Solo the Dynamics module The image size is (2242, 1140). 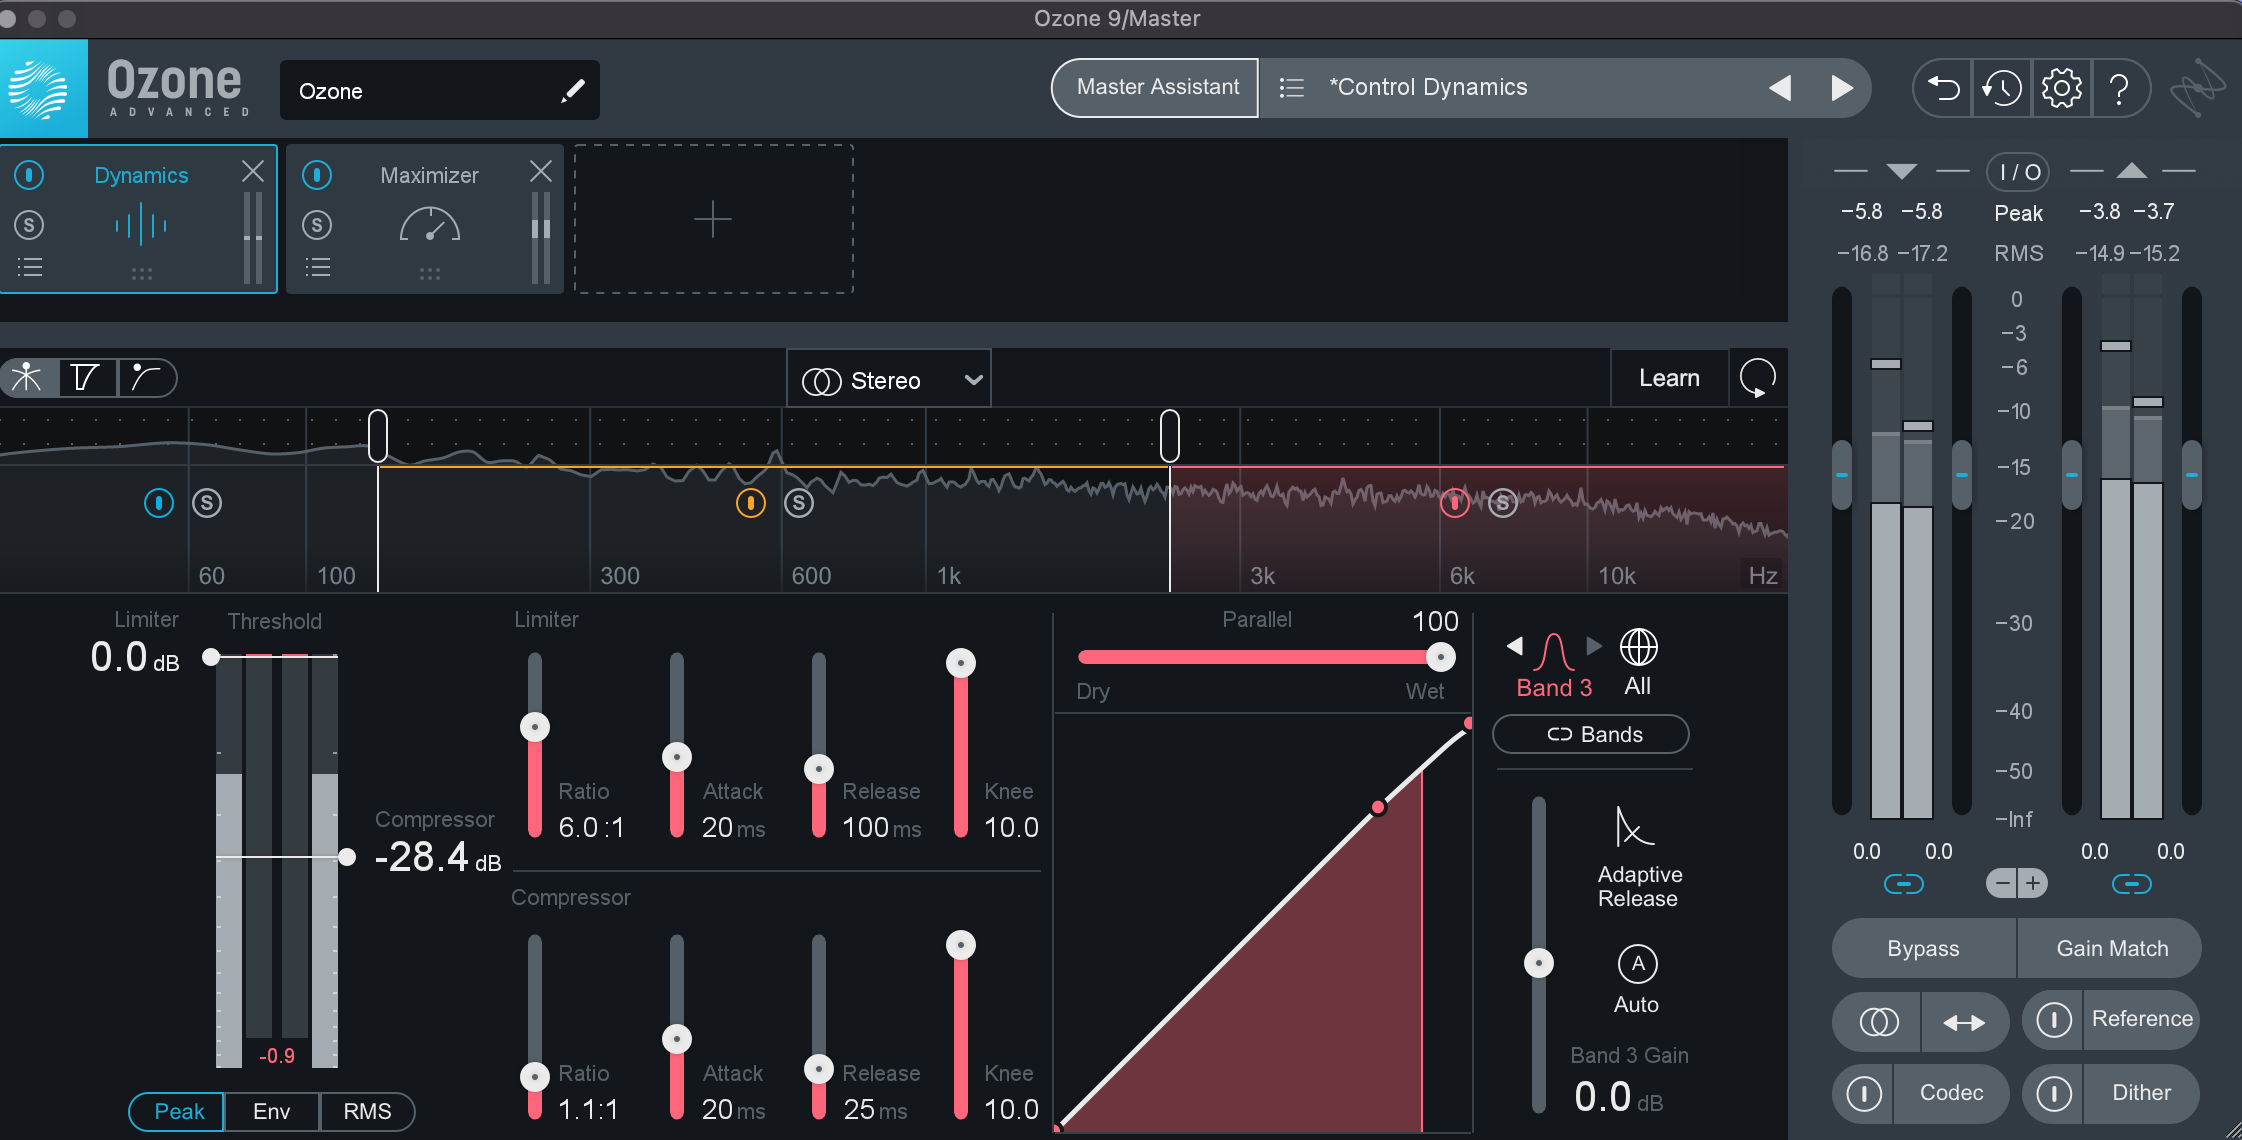tap(29, 225)
